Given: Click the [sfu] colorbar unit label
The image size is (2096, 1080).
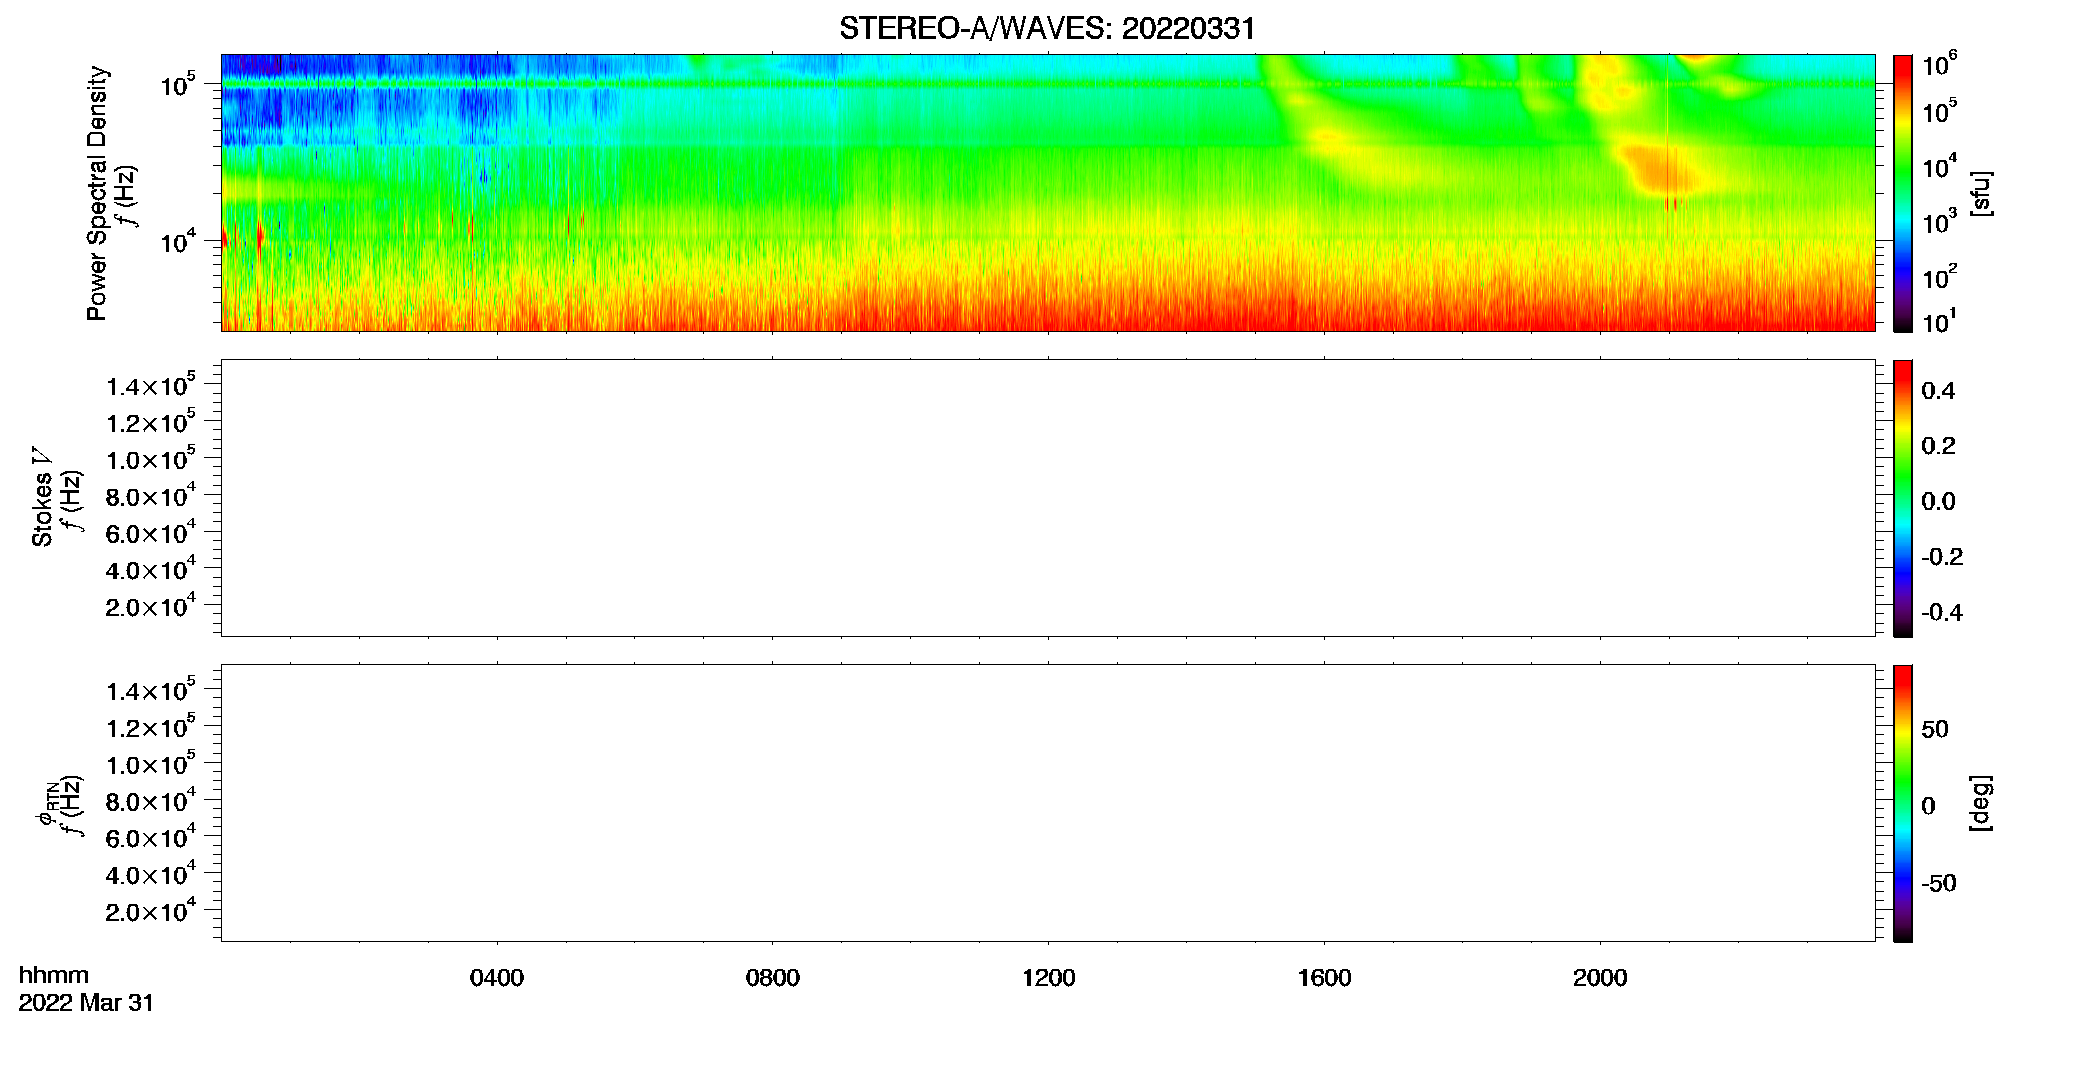Looking at the screenshot, I should [x=1980, y=193].
